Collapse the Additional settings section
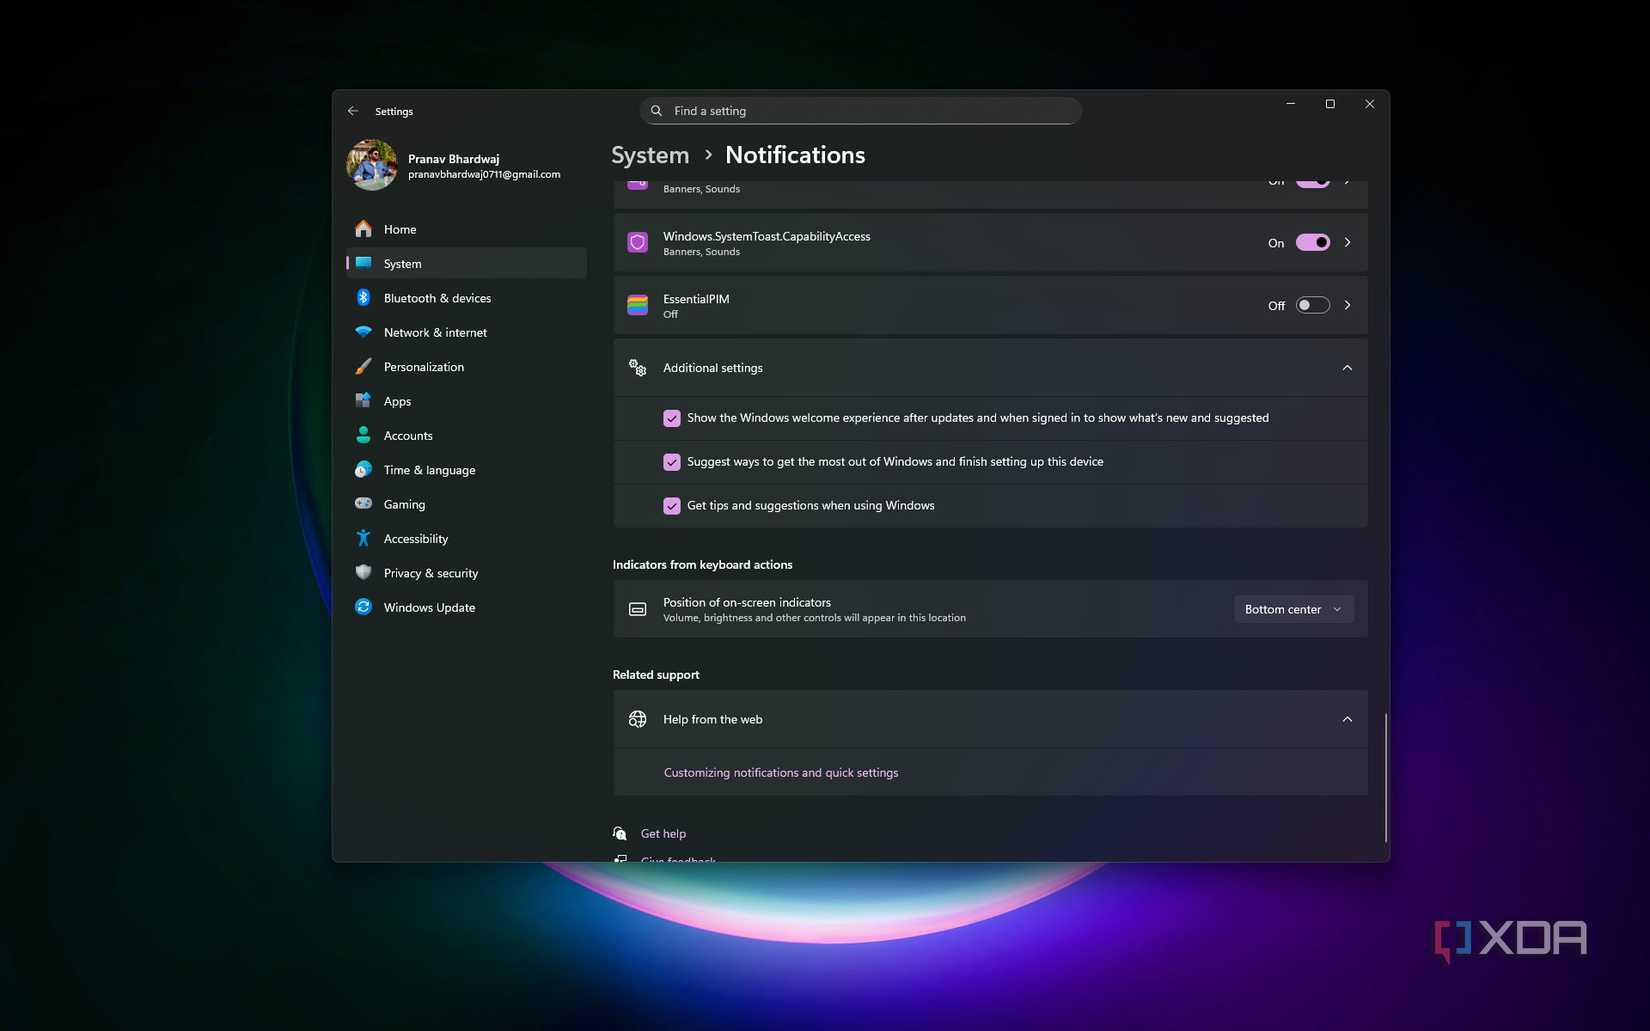This screenshot has width=1650, height=1031. [1346, 367]
